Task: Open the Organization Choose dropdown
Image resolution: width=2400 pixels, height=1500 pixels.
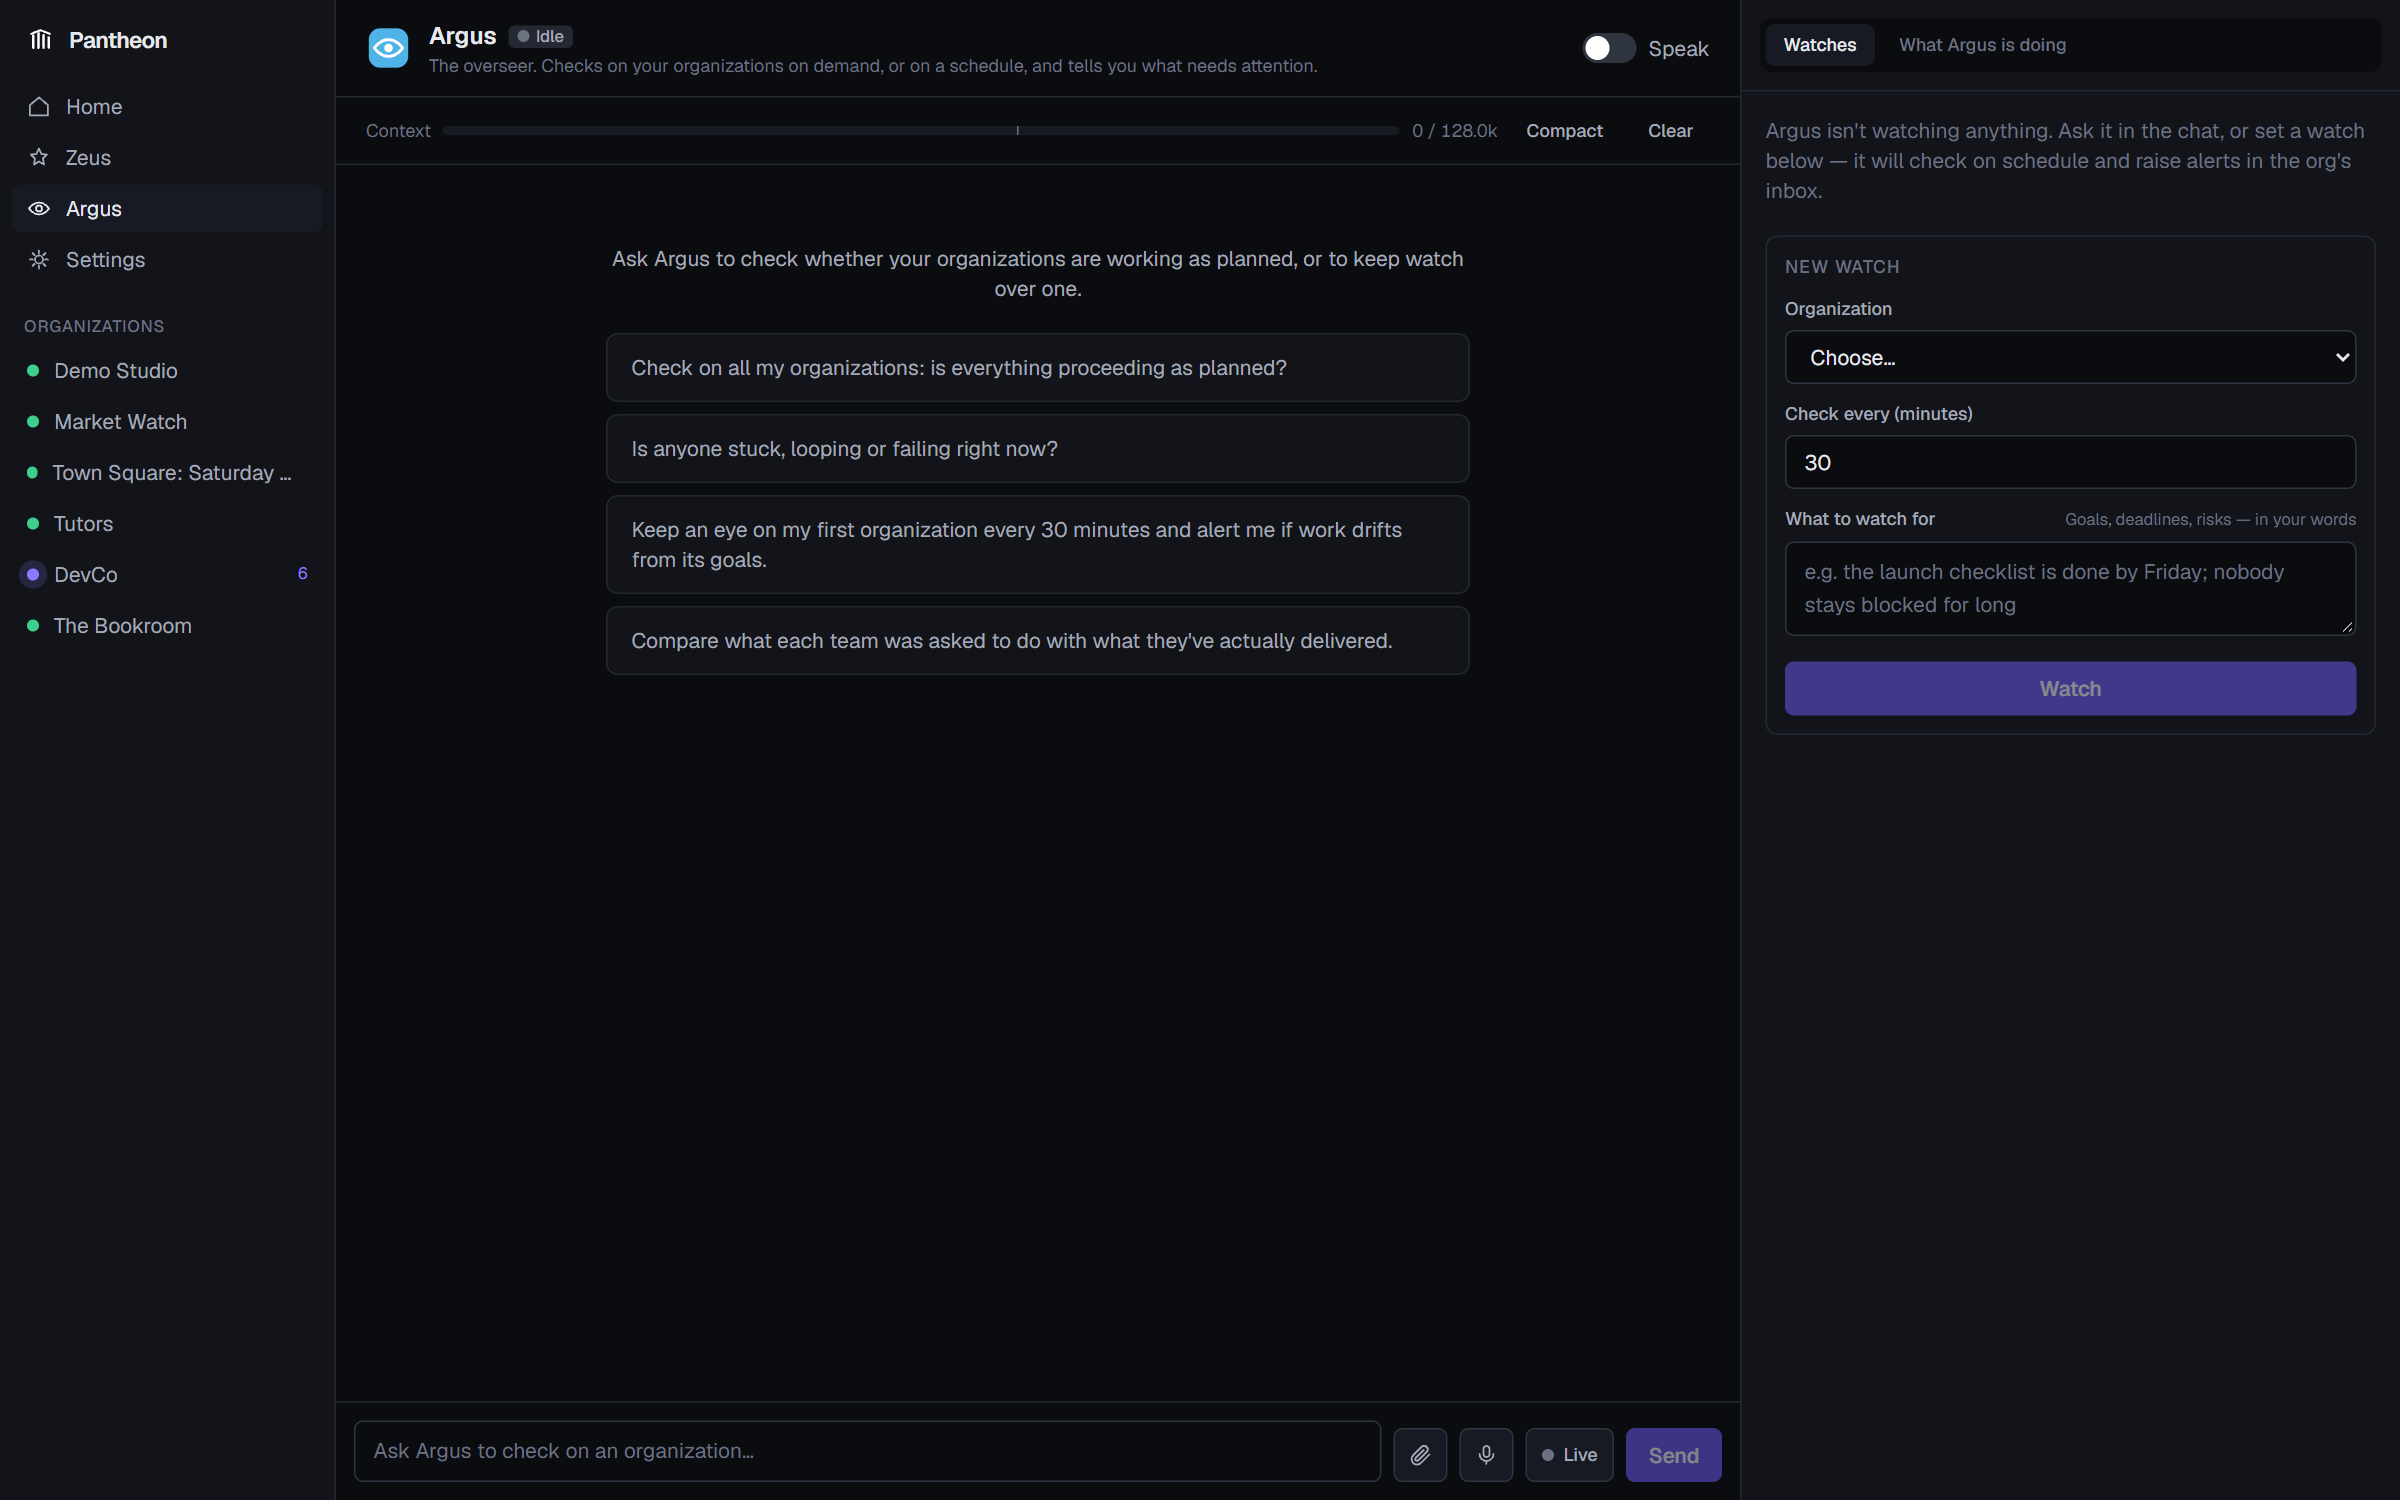Action: tap(2070, 358)
